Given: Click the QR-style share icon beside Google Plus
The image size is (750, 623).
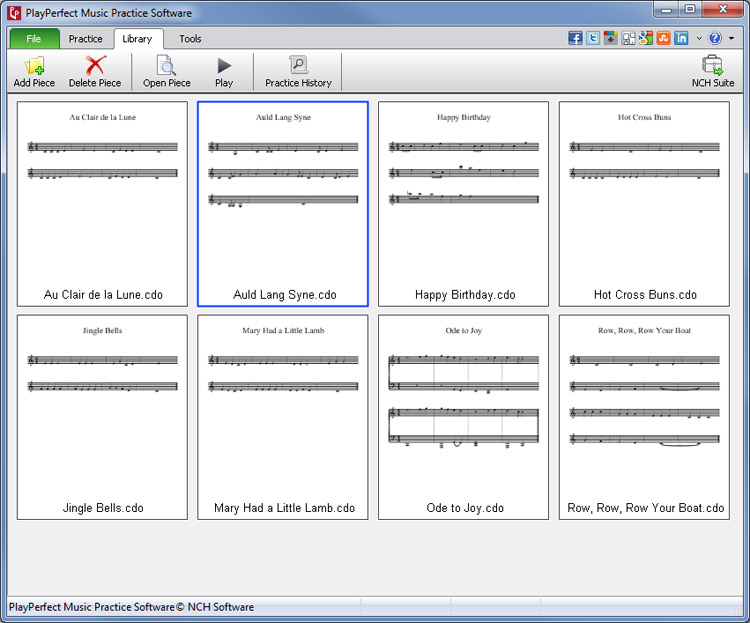Looking at the screenshot, I should click(x=628, y=38).
